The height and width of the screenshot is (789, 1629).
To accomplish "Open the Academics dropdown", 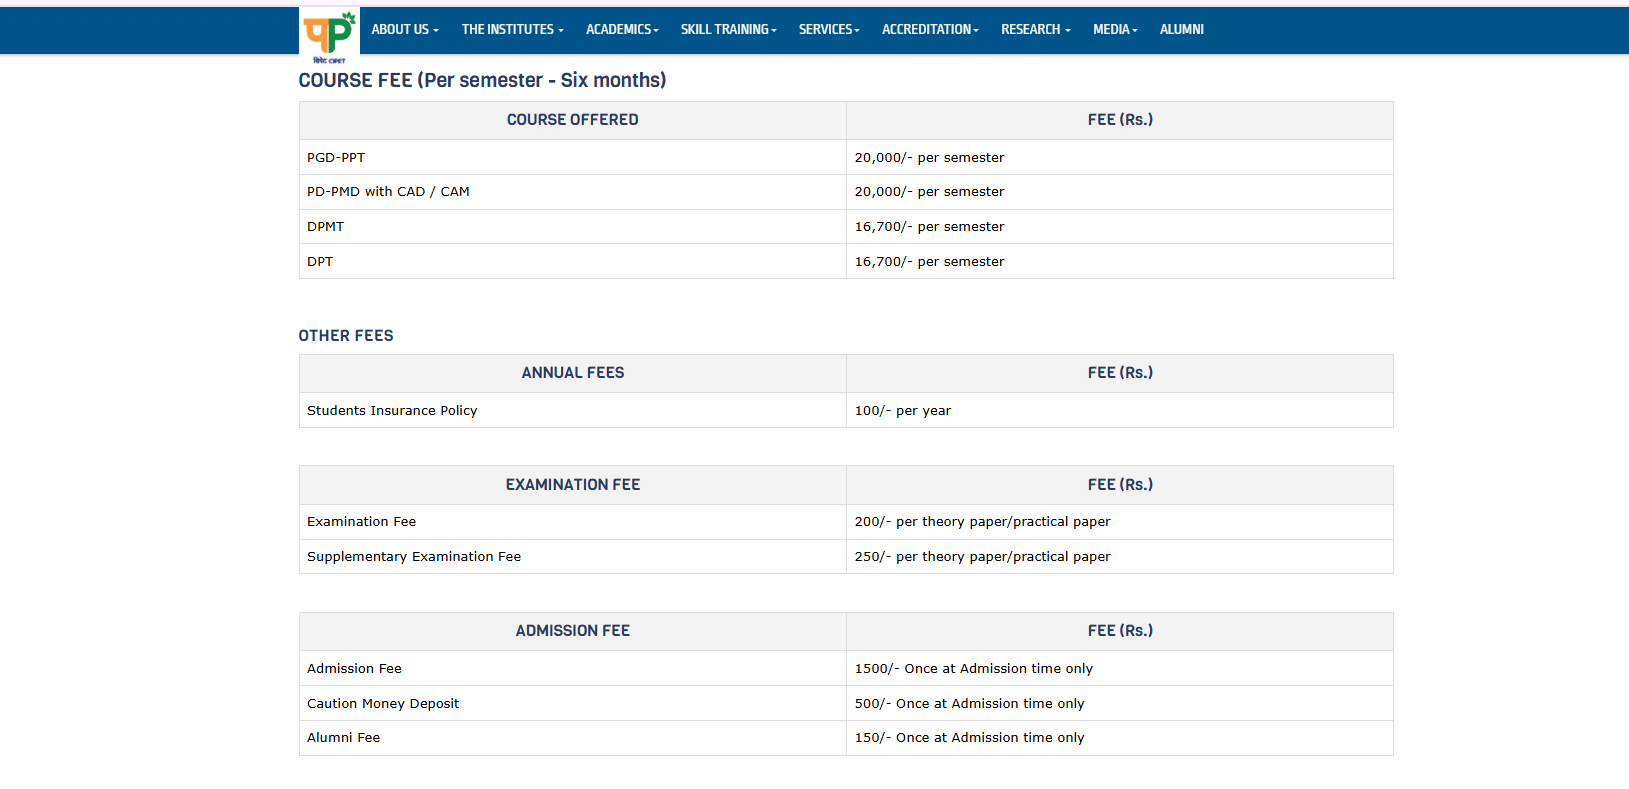I will (x=622, y=30).
